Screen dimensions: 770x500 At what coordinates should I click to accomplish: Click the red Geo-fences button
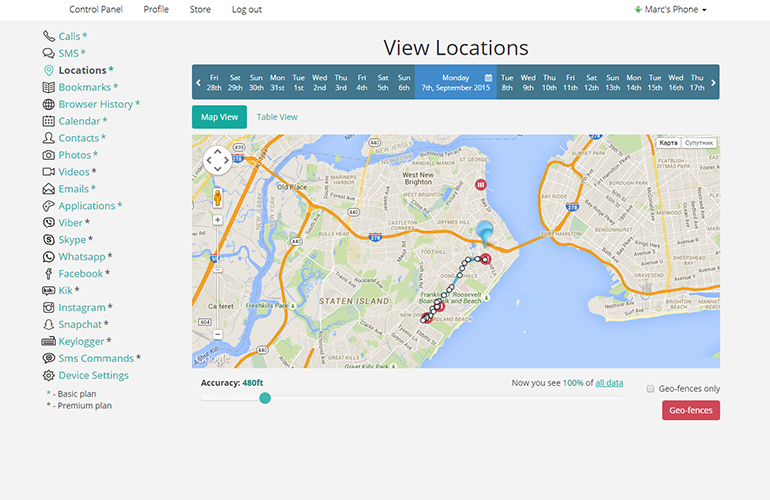click(691, 410)
